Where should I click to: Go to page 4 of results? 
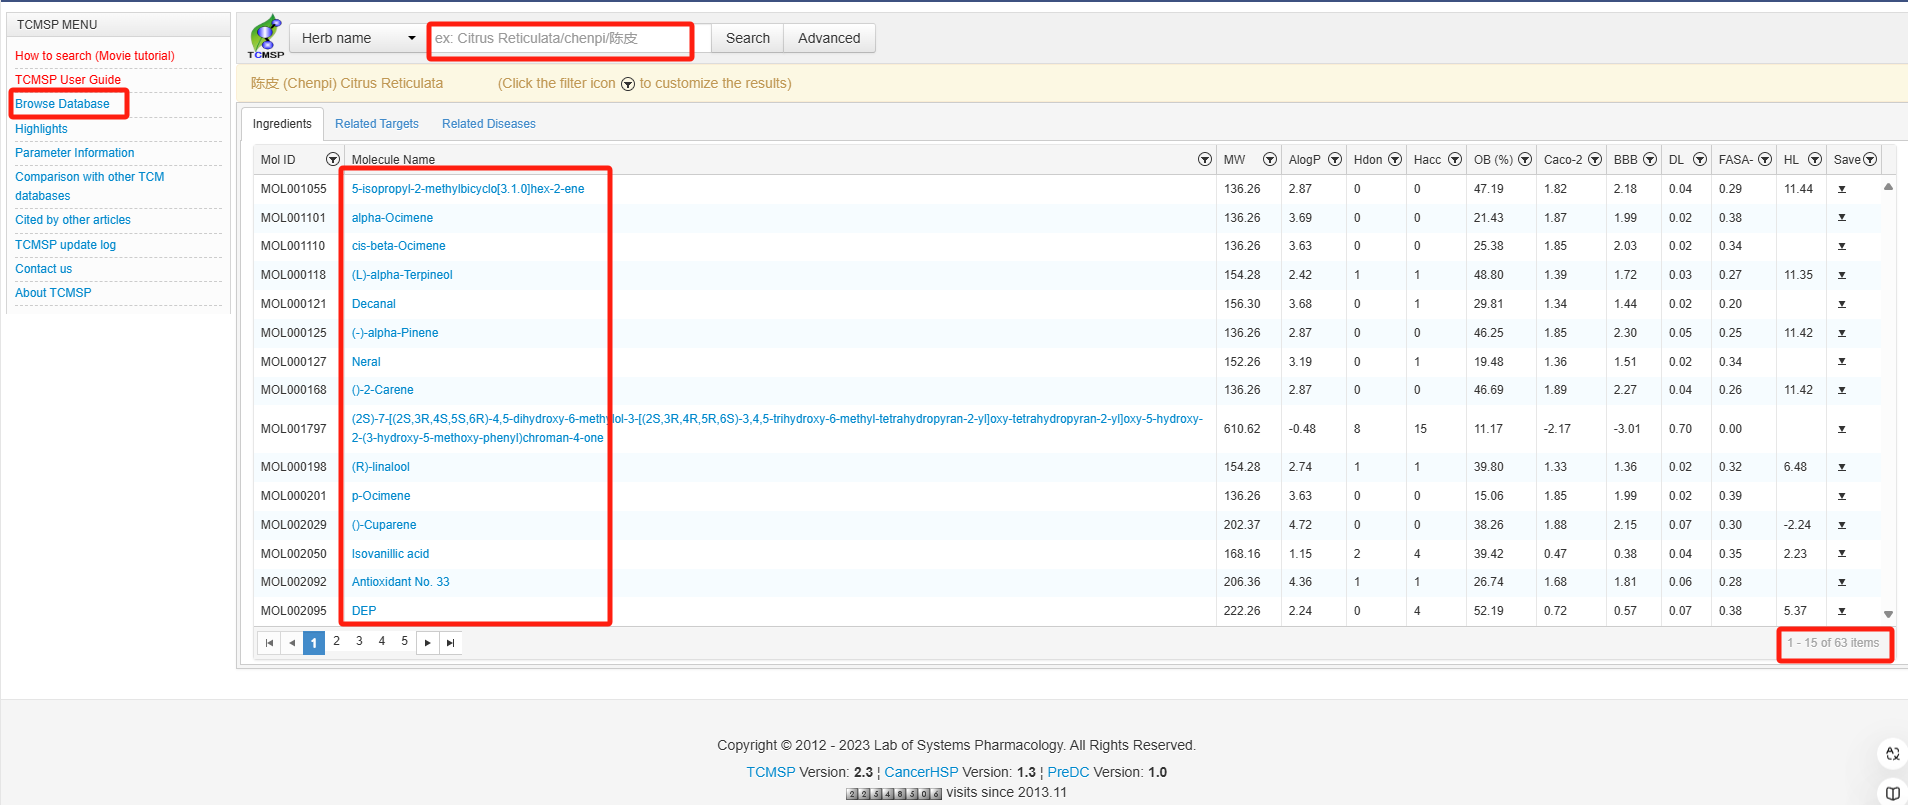[x=382, y=641]
